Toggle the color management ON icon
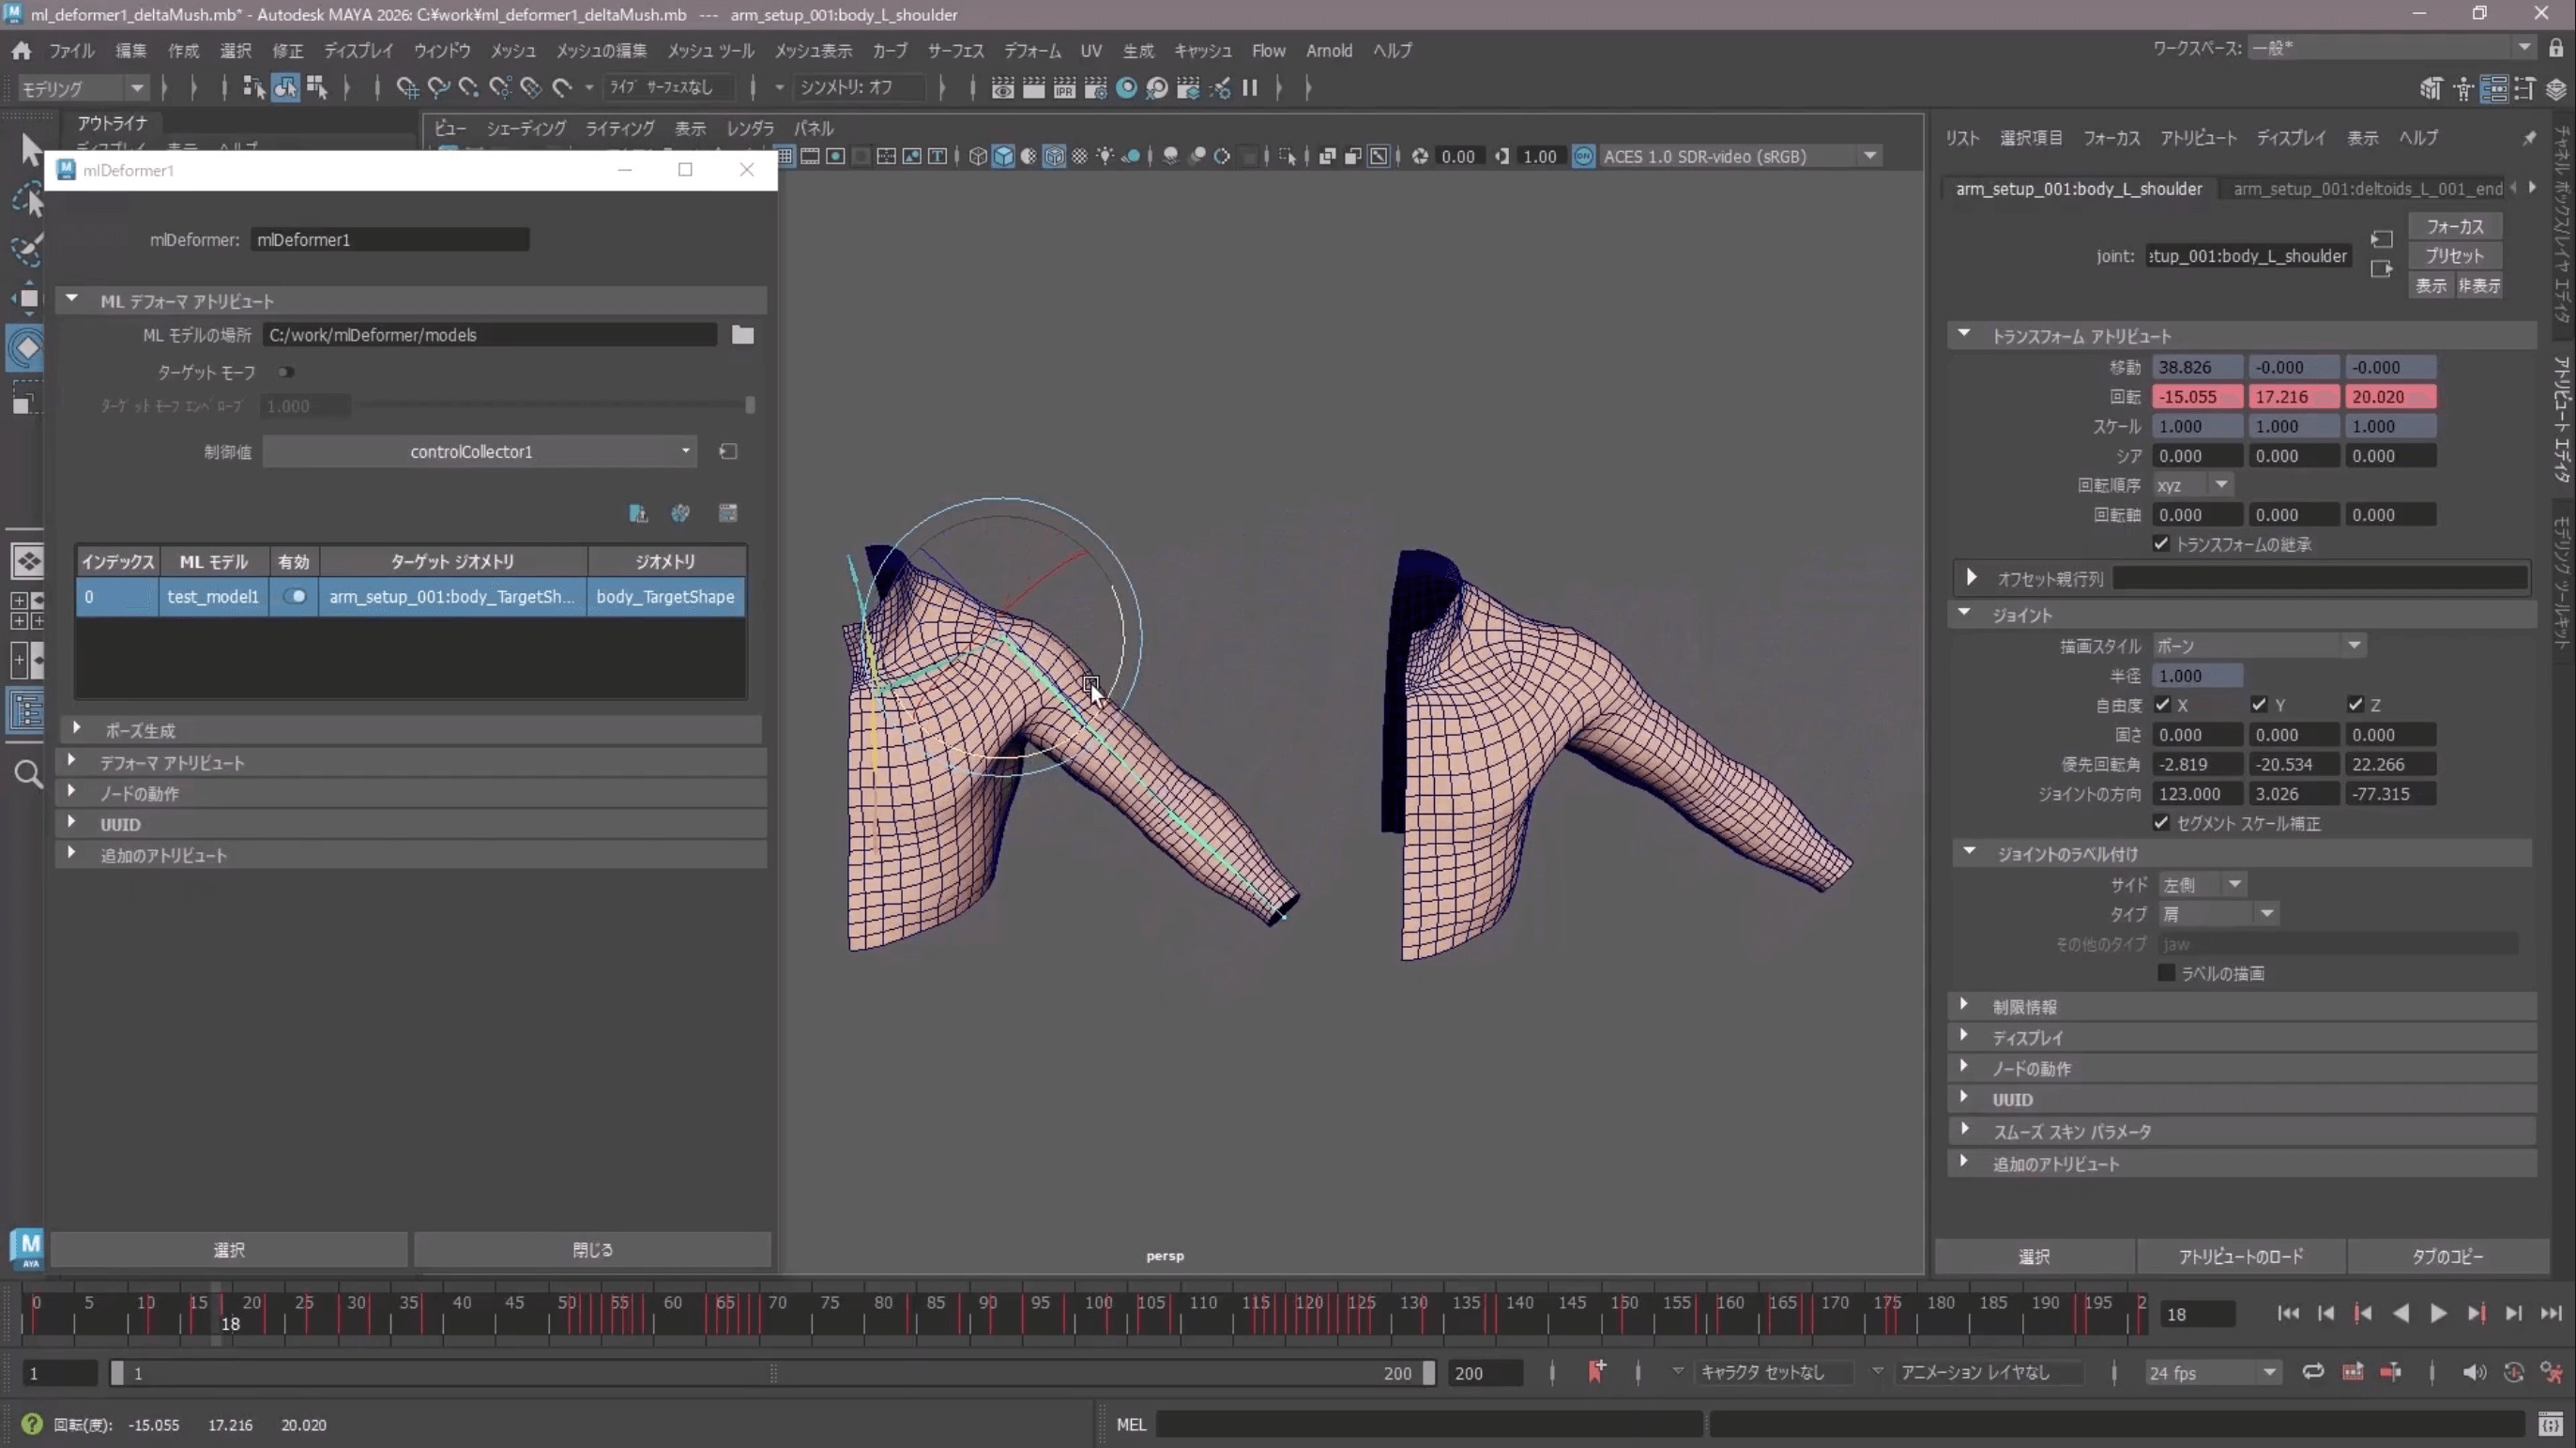 [x=1584, y=156]
